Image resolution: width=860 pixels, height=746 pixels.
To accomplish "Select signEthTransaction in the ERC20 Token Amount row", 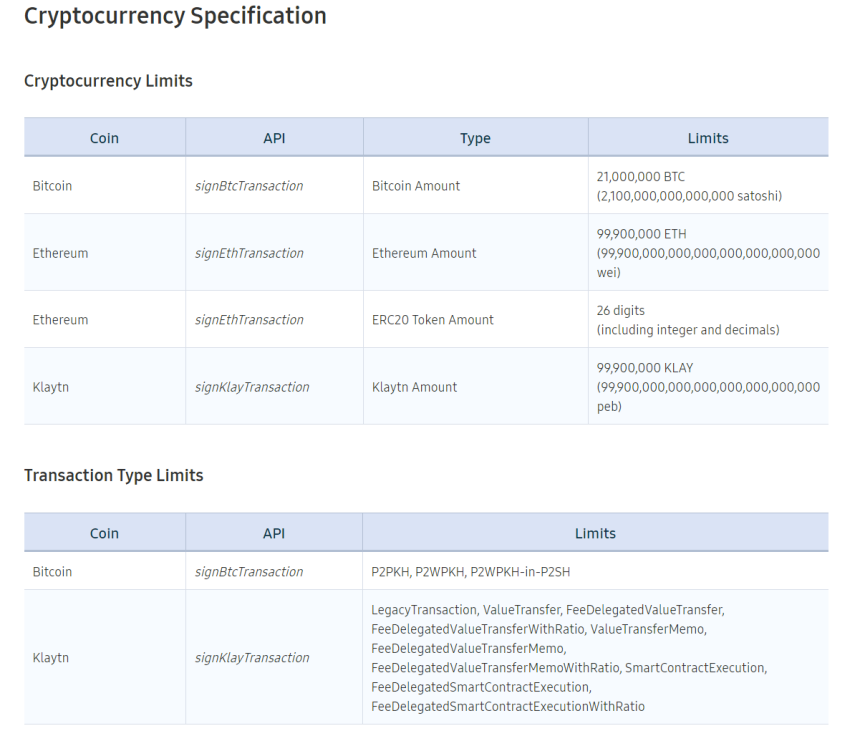I will click(249, 320).
